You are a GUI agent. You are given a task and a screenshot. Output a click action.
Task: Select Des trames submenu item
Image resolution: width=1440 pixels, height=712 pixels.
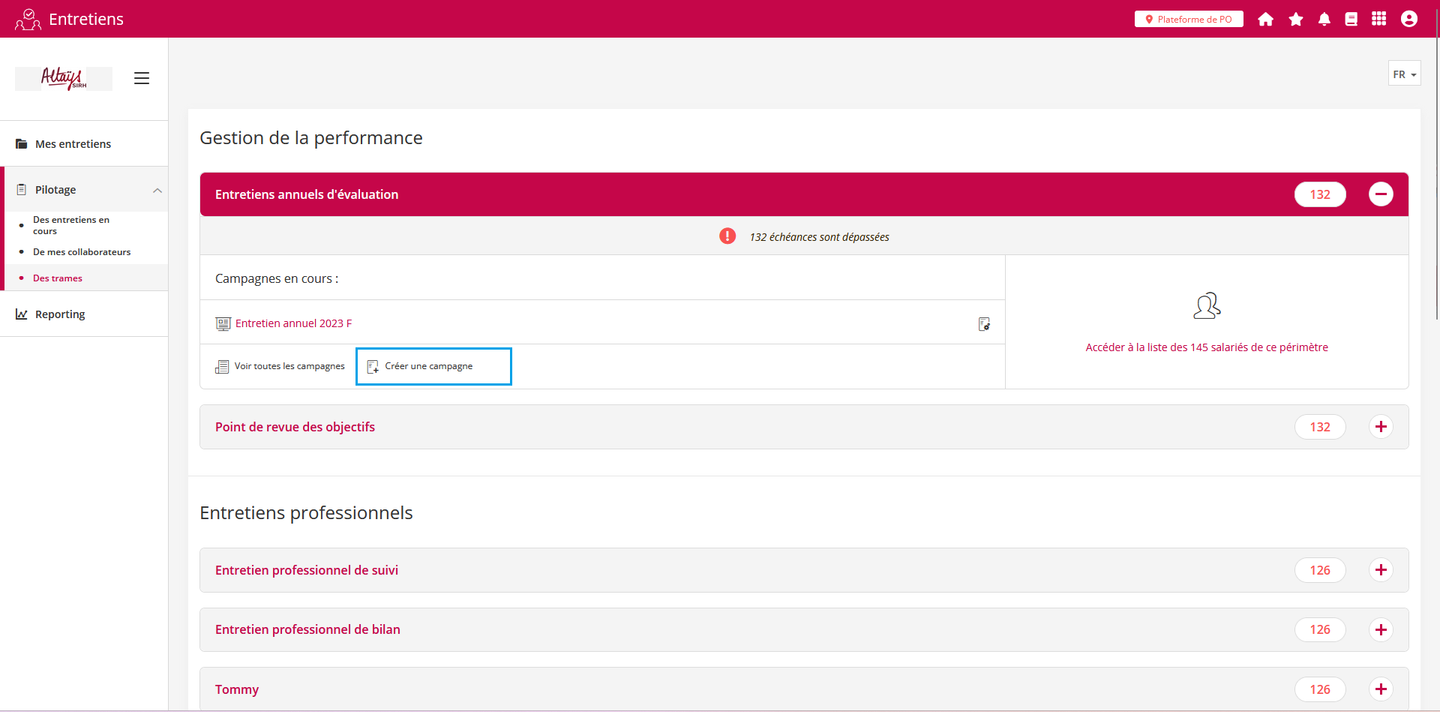click(57, 278)
